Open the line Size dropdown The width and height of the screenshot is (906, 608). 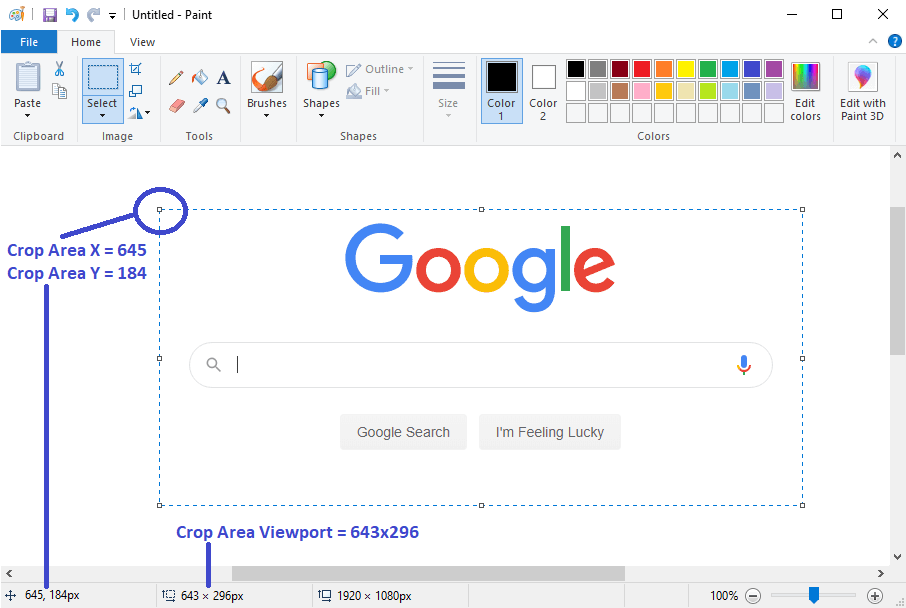(x=448, y=90)
